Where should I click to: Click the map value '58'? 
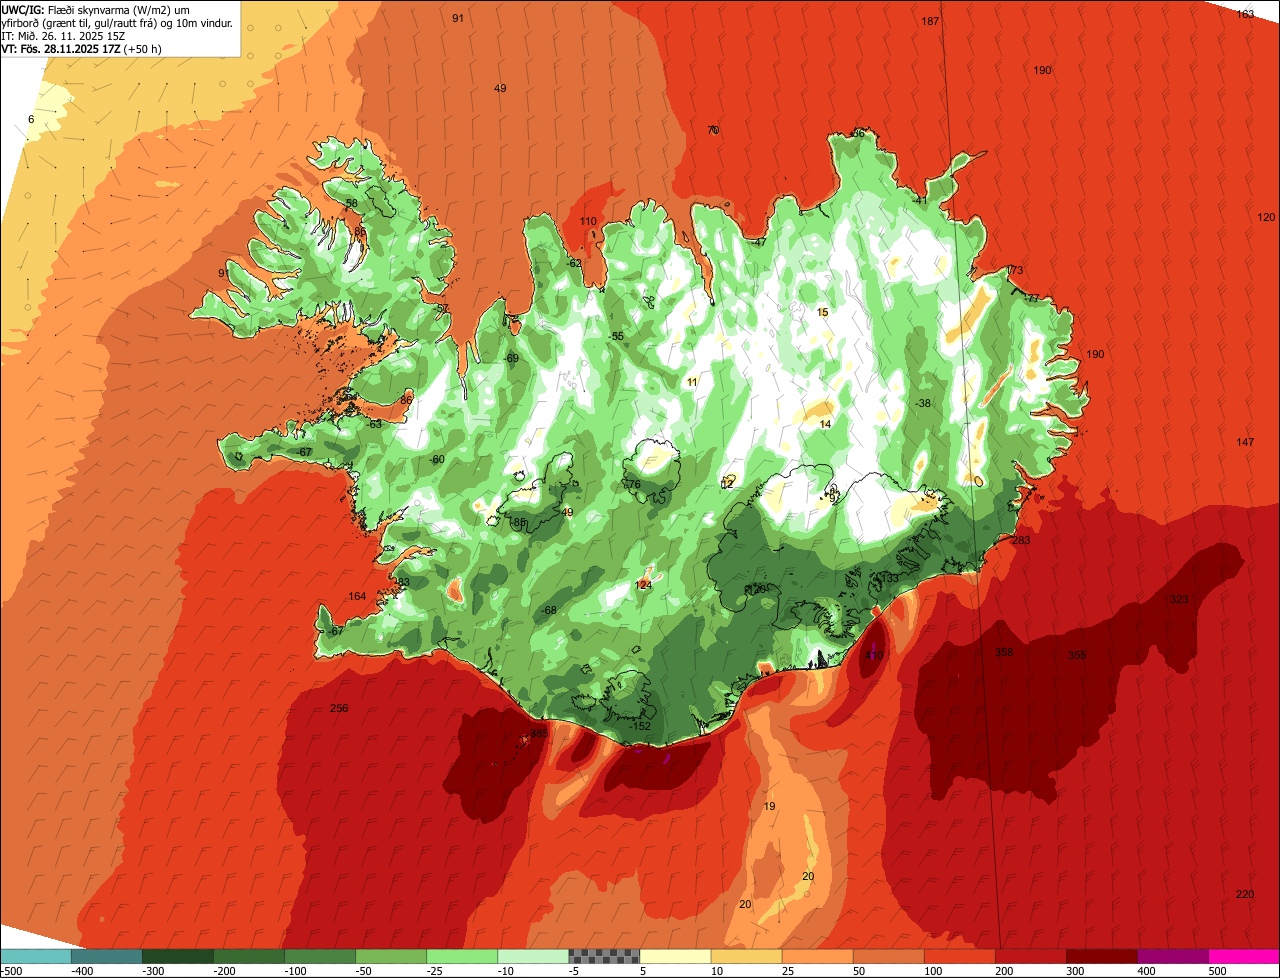point(351,203)
